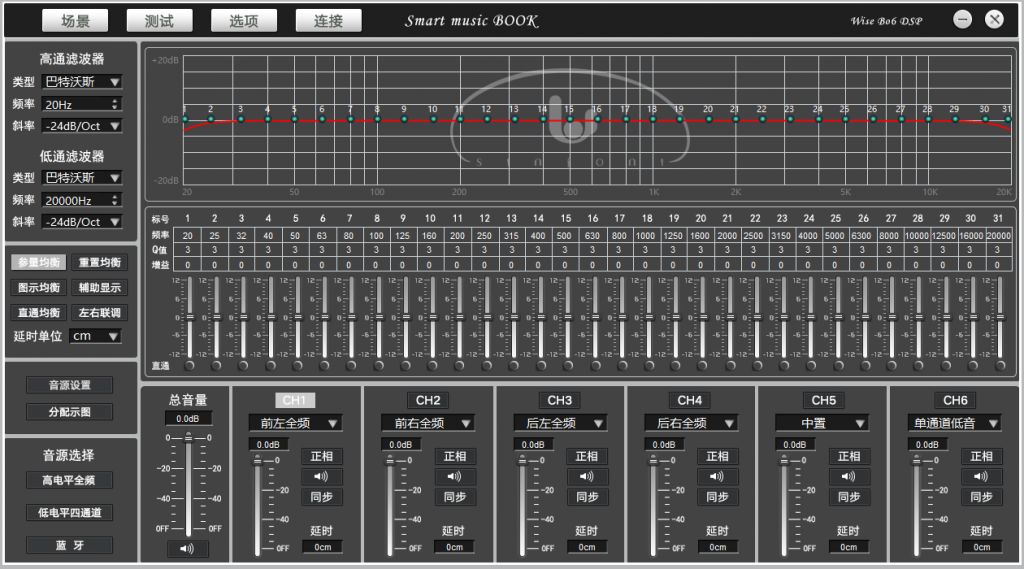Click the 辅助显示 button

100,287
